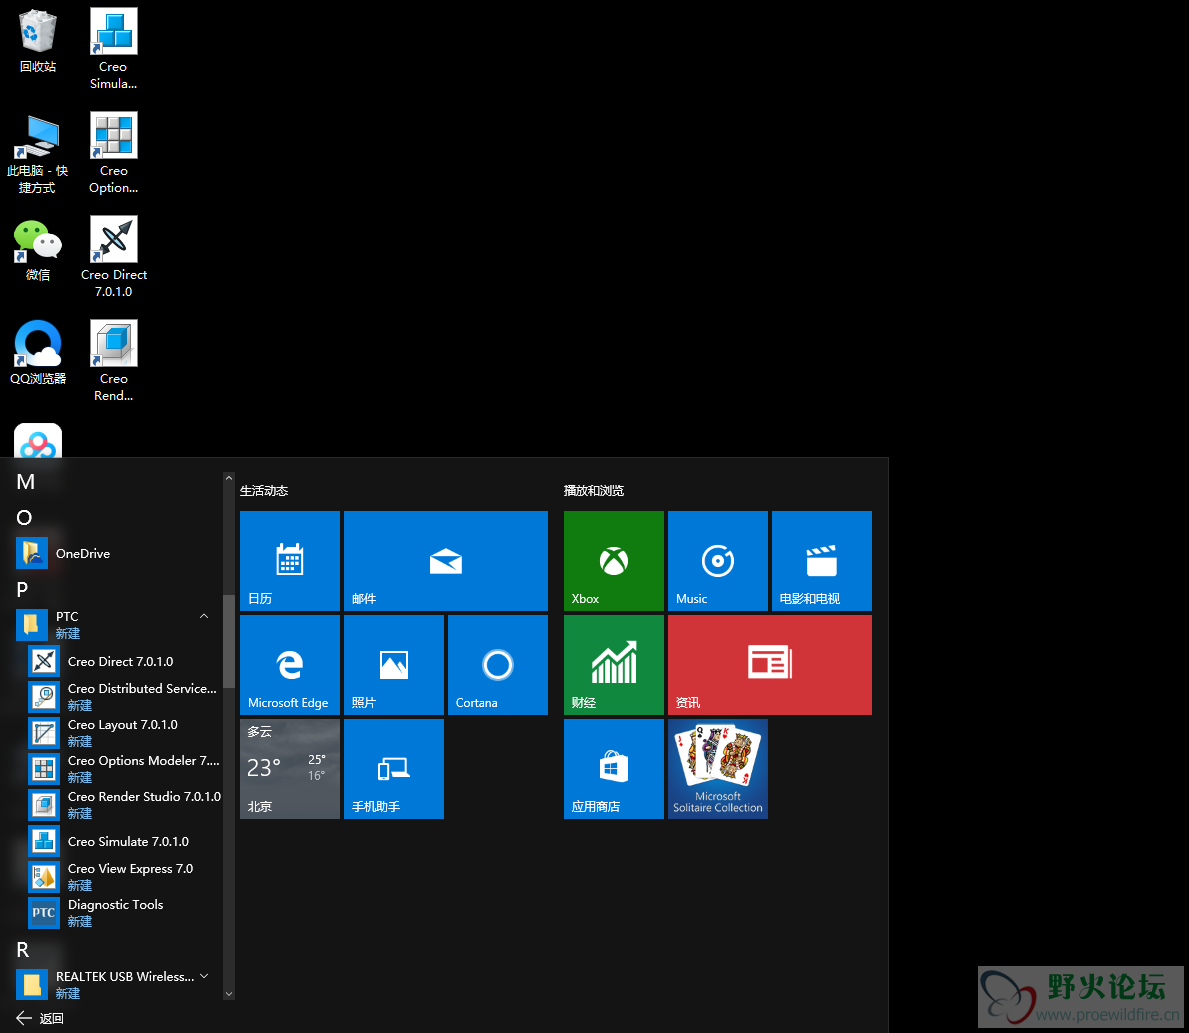Open the 照片 photos tile

point(394,664)
